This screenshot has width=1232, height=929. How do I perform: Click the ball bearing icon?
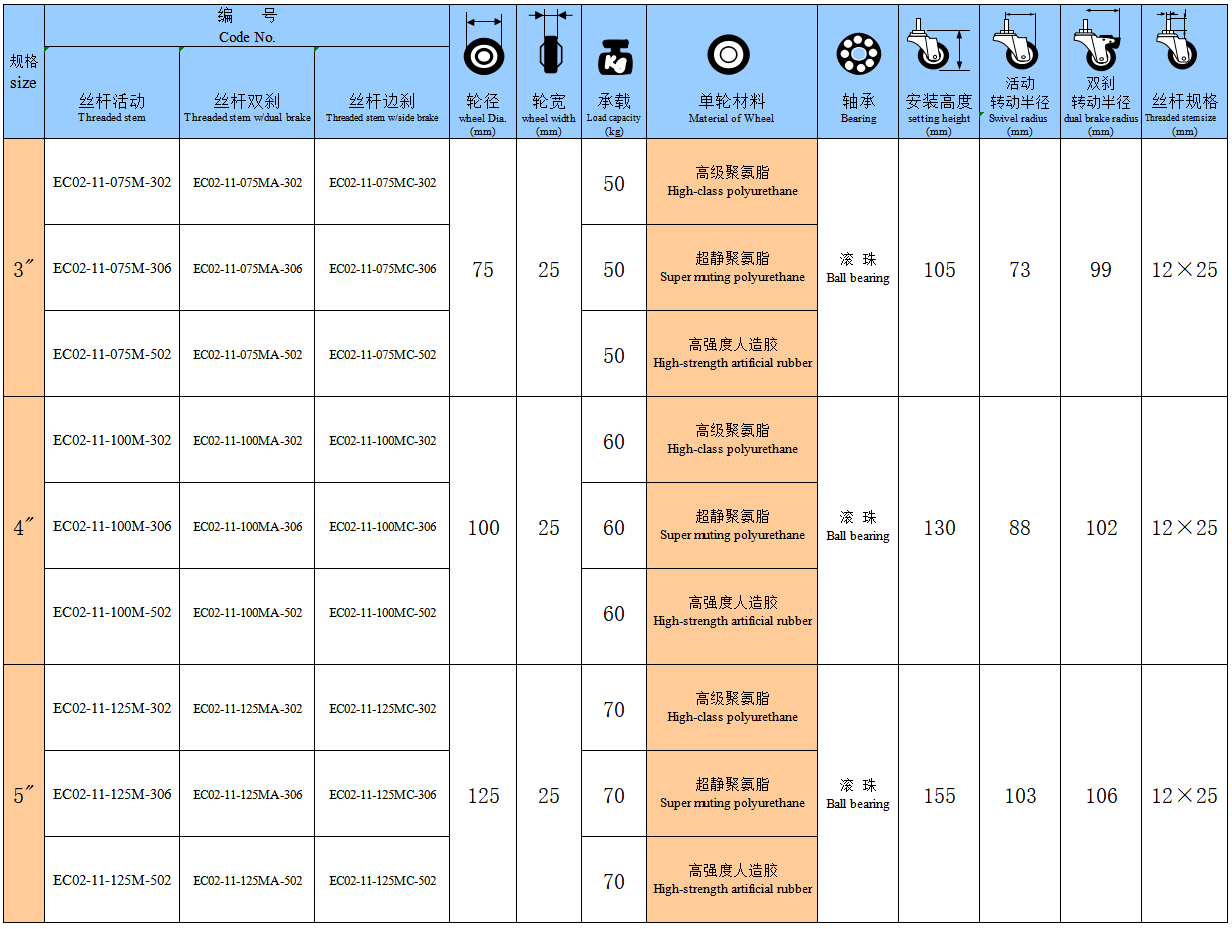pyautogui.click(x=858, y=53)
